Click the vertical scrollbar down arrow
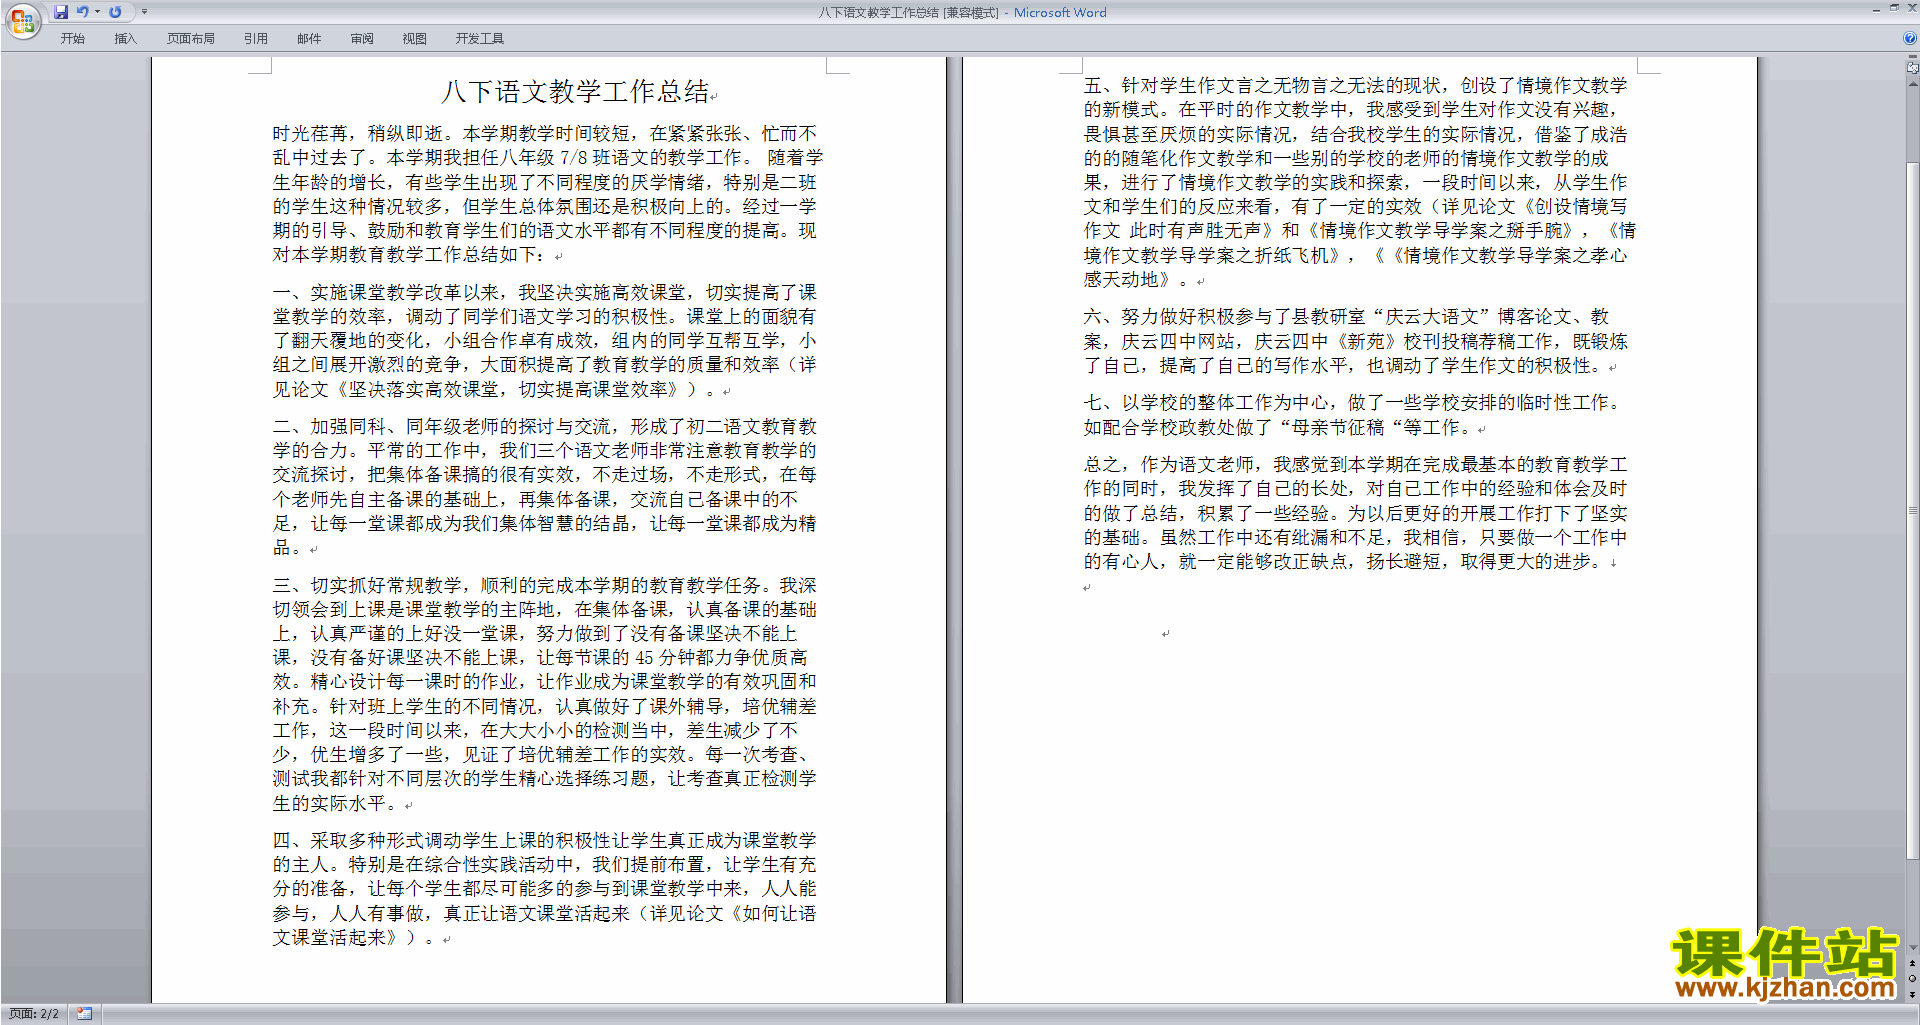1920x1025 pixels. [1913, 948]
